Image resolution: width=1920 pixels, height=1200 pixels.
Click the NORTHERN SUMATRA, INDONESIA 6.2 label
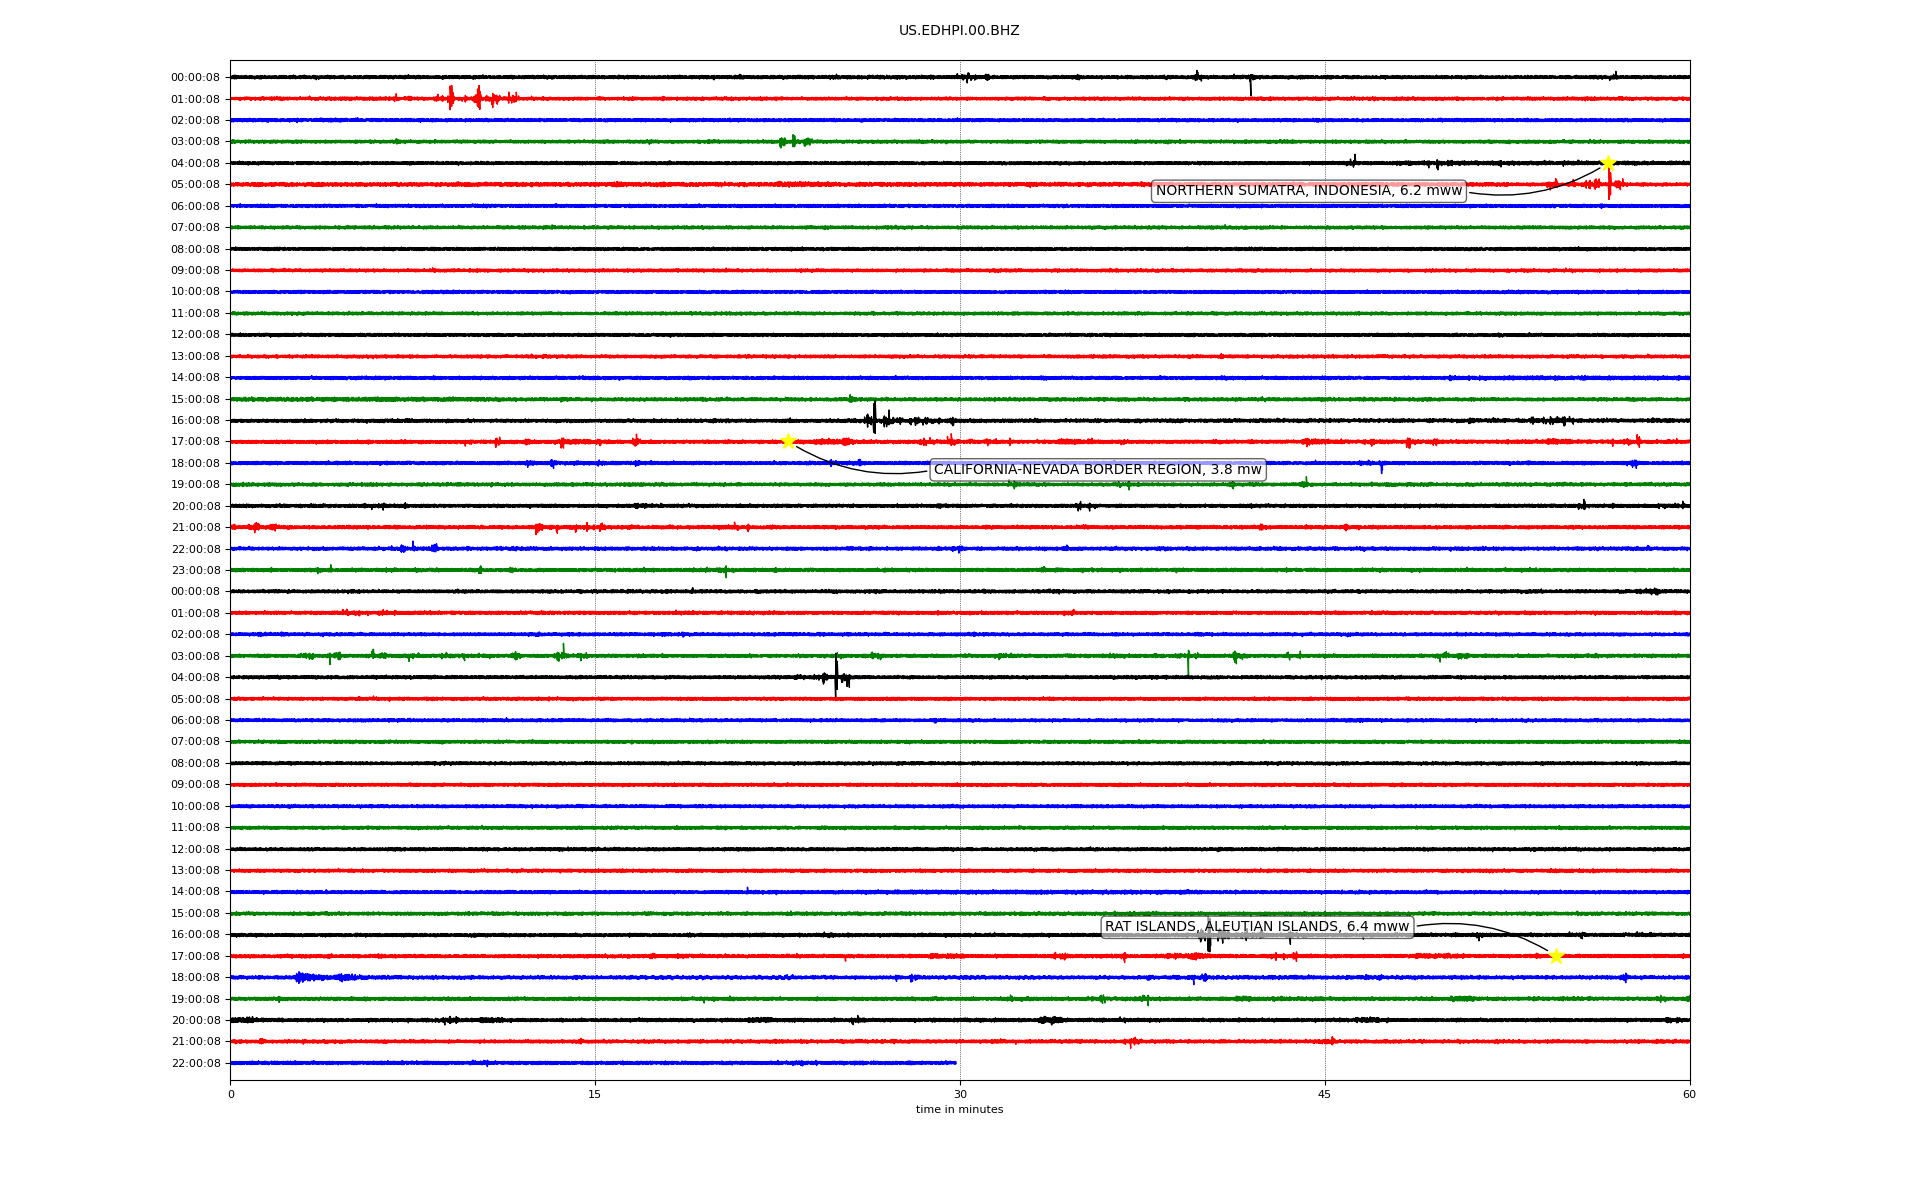tap(1308, 191)
